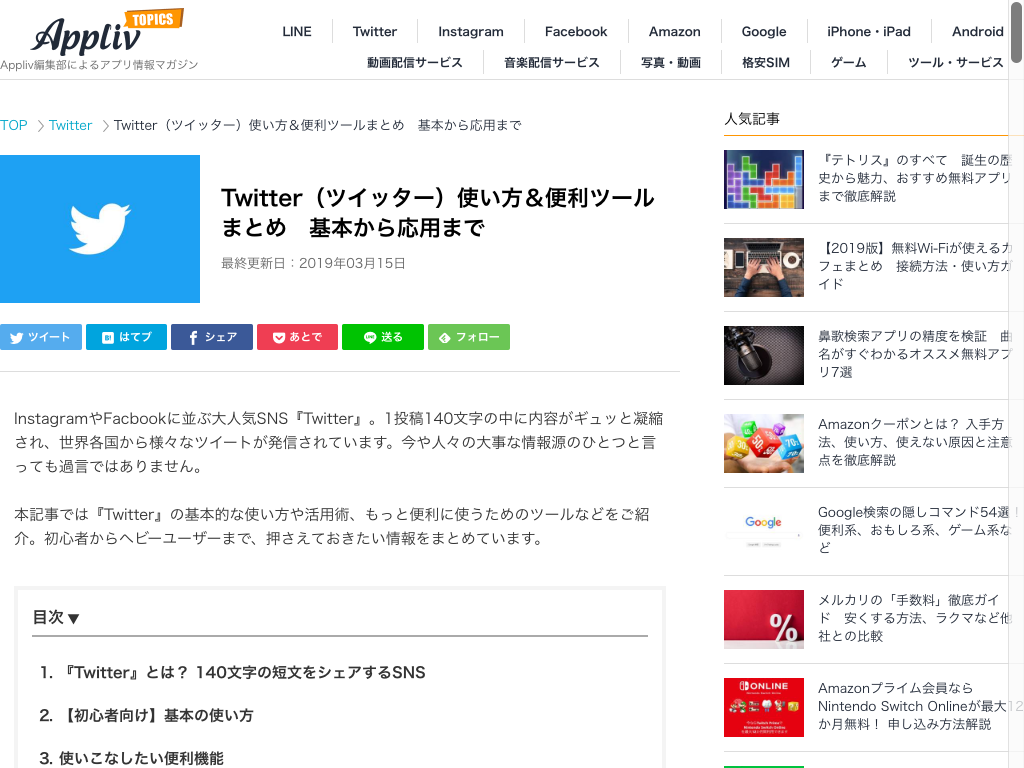This screenshot has width=1024, height=768.
Task: Open the microphone humming-search thumbnail
Action: [763, 355]
